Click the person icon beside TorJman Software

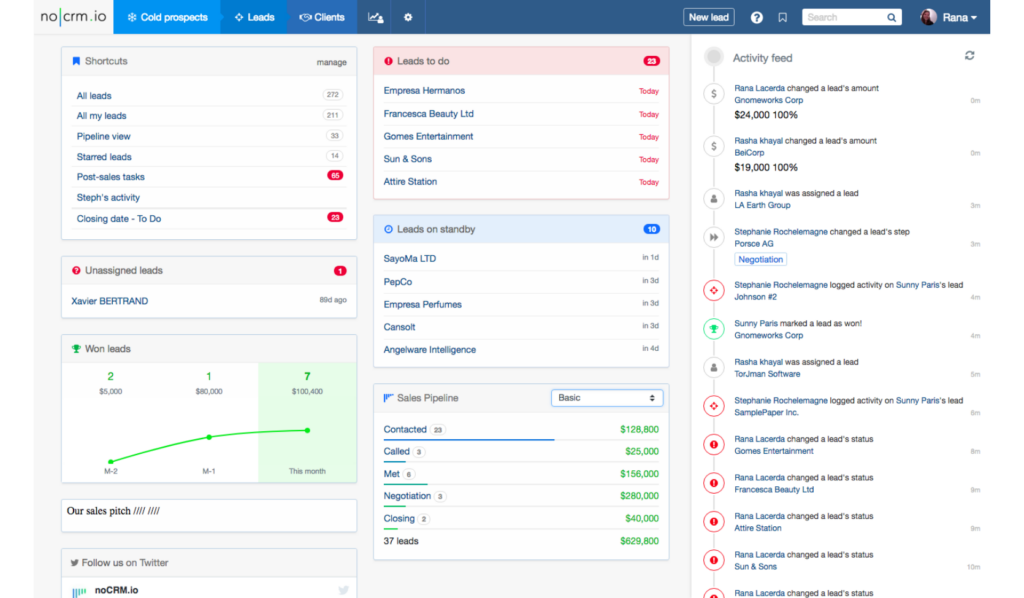(714, 368)
